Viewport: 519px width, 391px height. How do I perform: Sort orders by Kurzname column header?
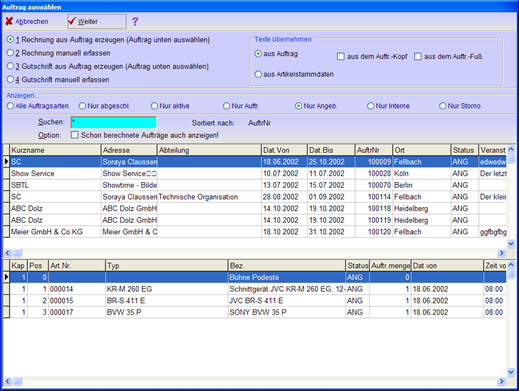click(x=55, y=150)
